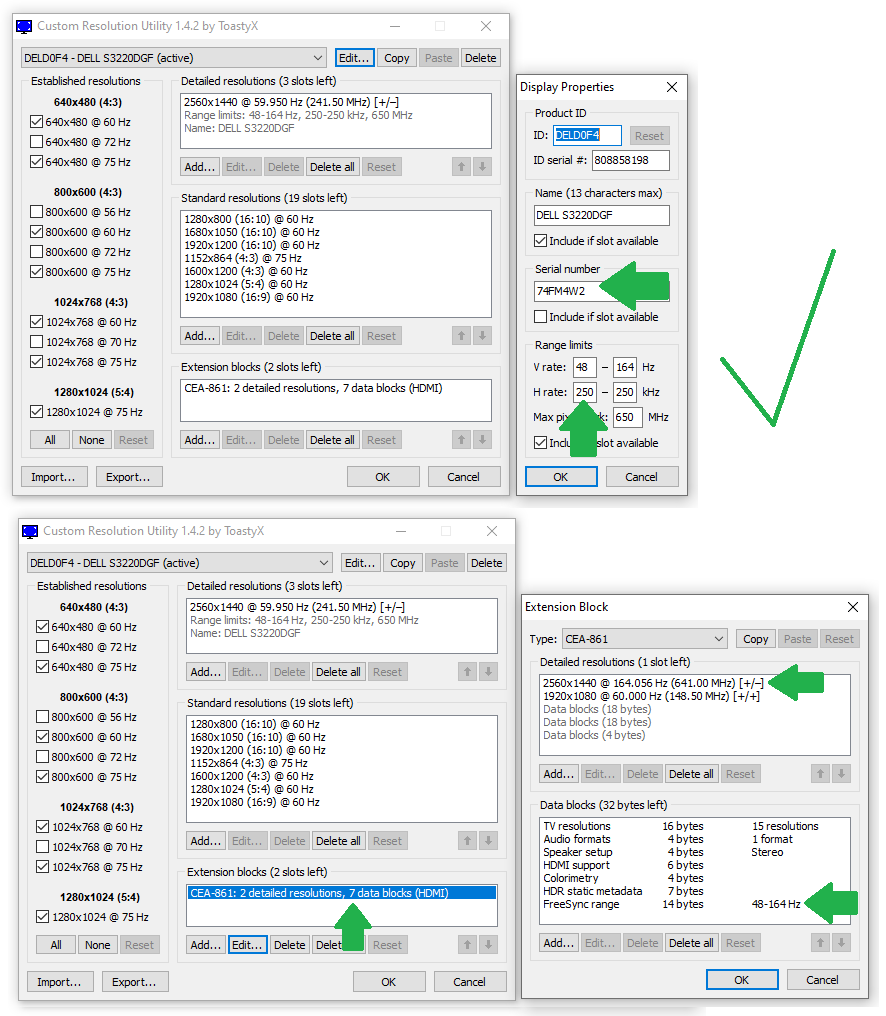Click Delete all under Extension Block detailed resolutions
This screenshot has width=886, height=1016.
691,774
